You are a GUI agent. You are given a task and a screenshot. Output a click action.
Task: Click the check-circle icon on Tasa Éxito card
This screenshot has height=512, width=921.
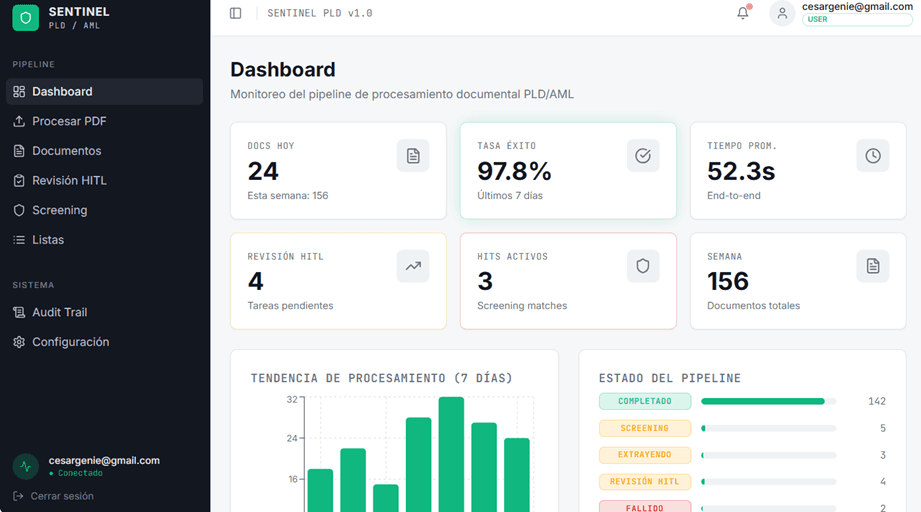pyautogui.click(x=643, y=156)
